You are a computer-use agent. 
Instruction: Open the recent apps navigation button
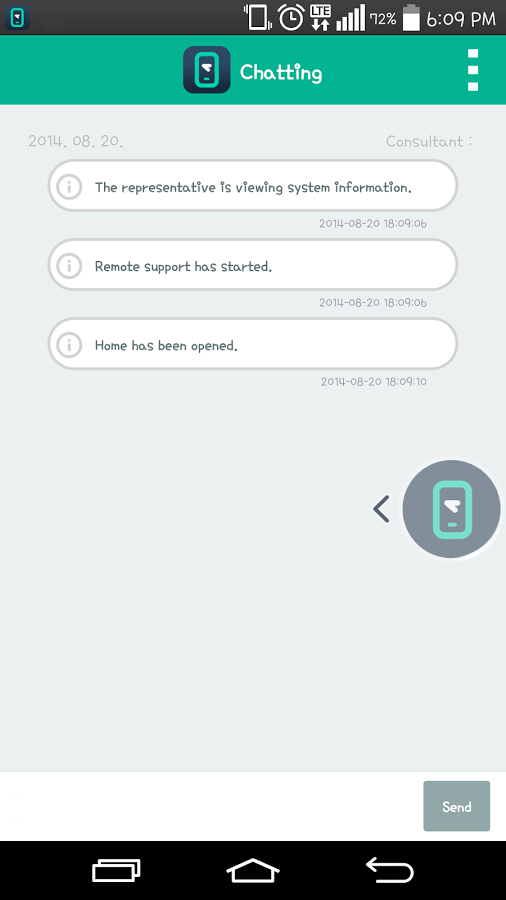pos(116,870)
